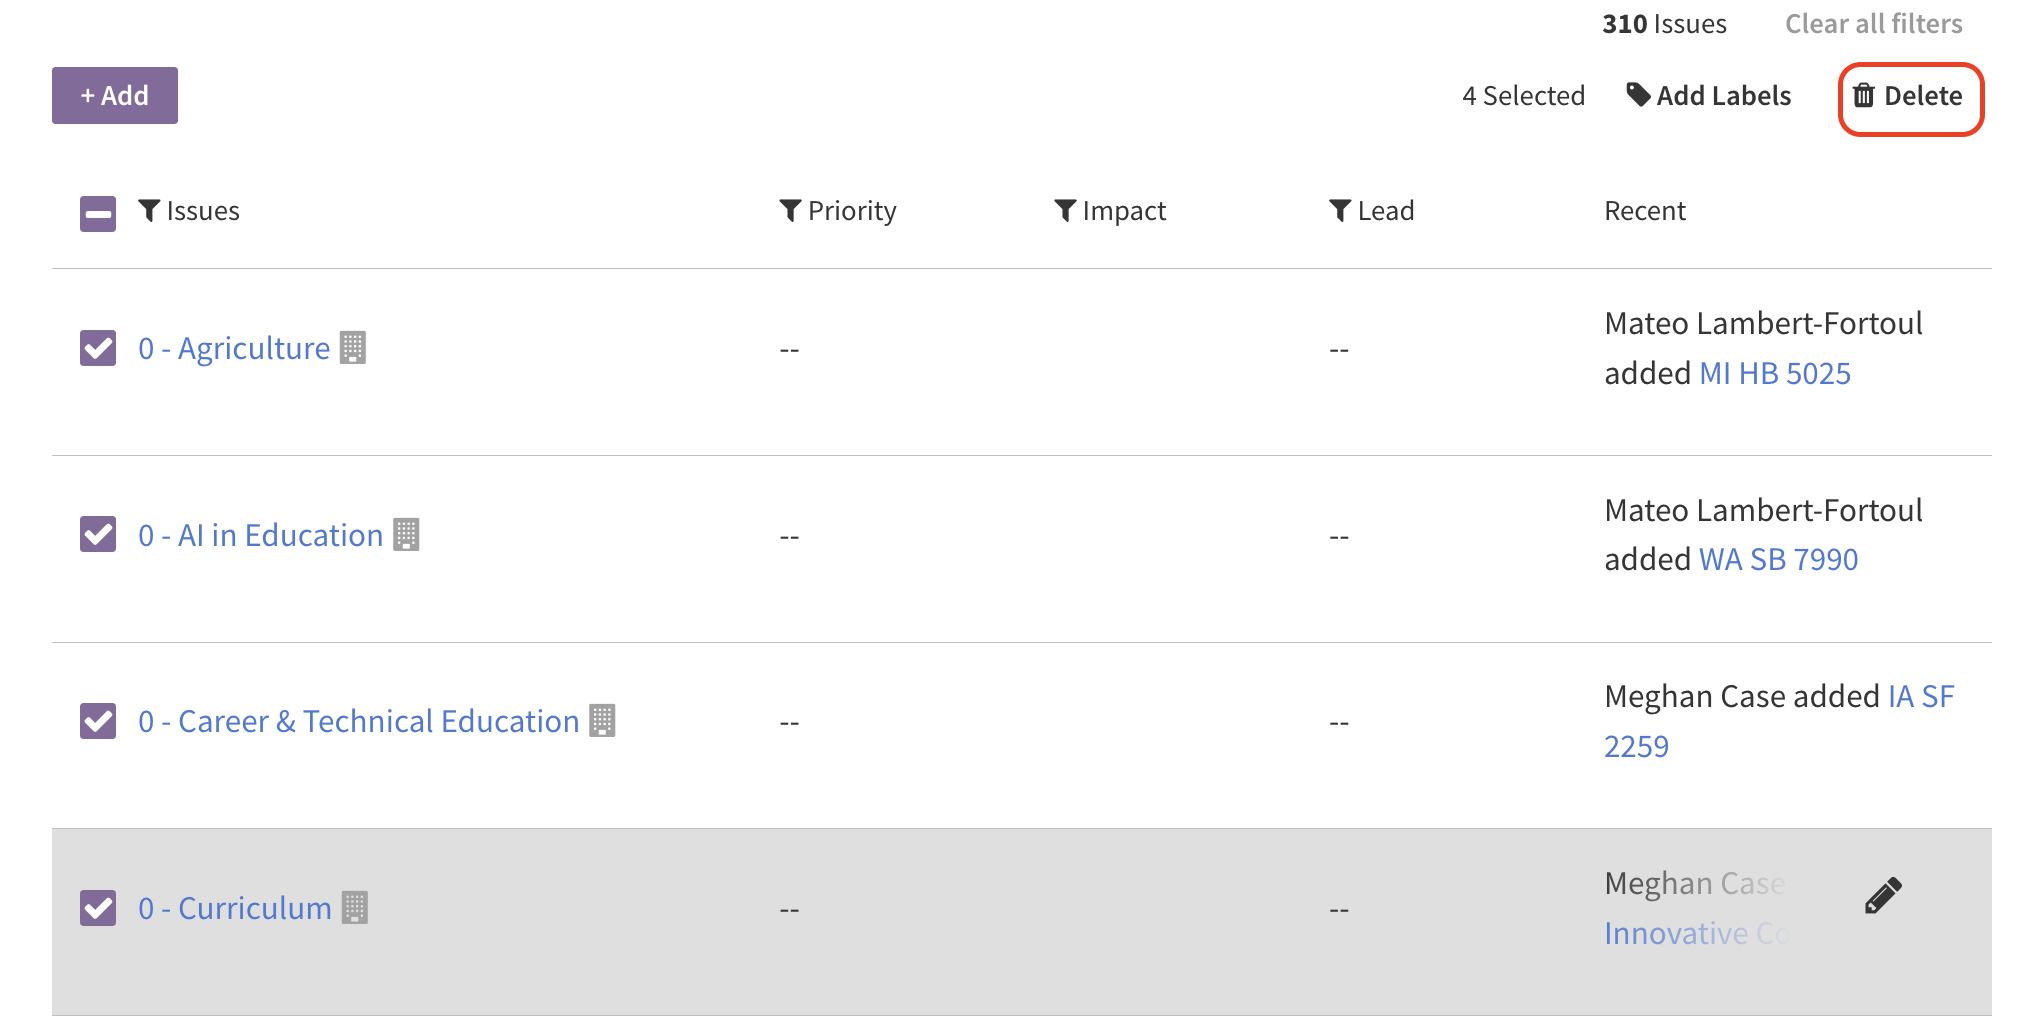This screenshot has height=1036, width=2030.
Task: Uncheck the AI in Education checkbox
Action: pyautogui.click(x=98, y=535)
